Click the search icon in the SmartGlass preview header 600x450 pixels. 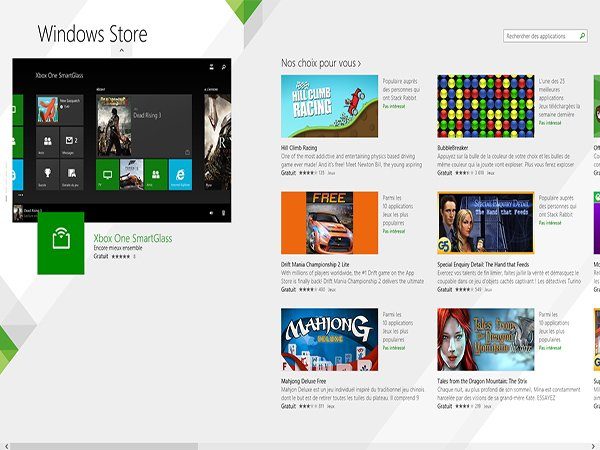coord(223,67)
